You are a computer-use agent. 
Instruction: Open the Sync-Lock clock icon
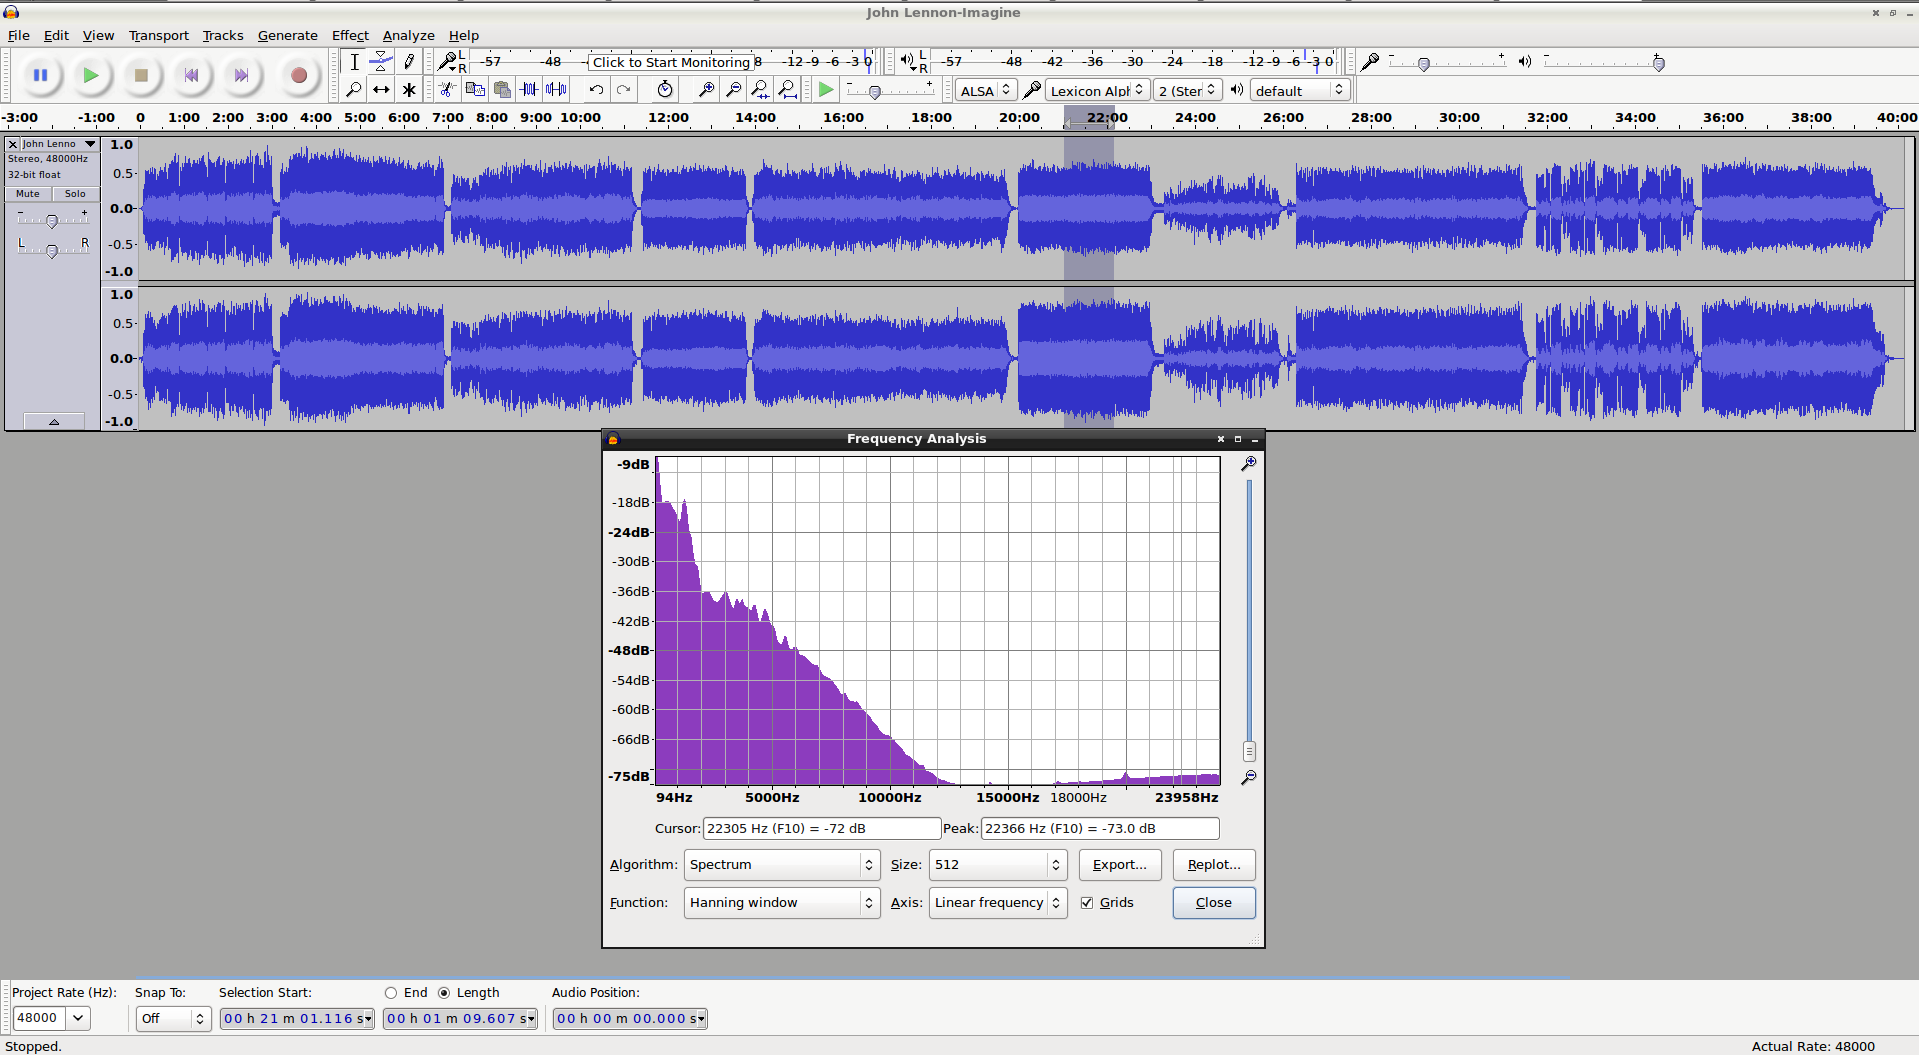coord(665,90)
